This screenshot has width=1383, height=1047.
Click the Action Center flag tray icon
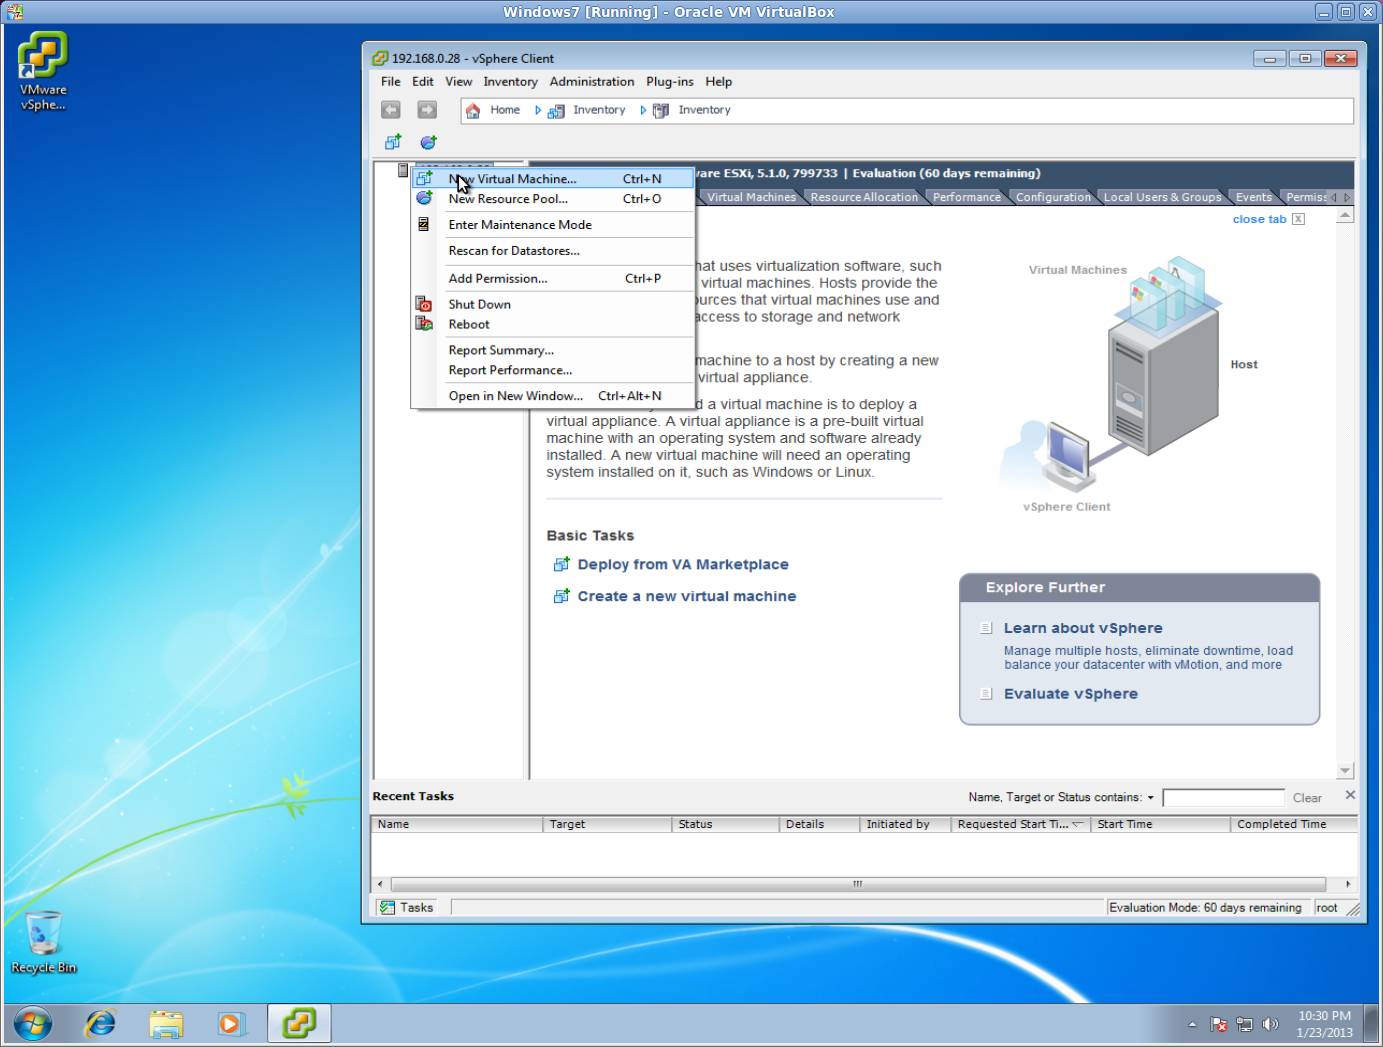pos(1218,1024)
